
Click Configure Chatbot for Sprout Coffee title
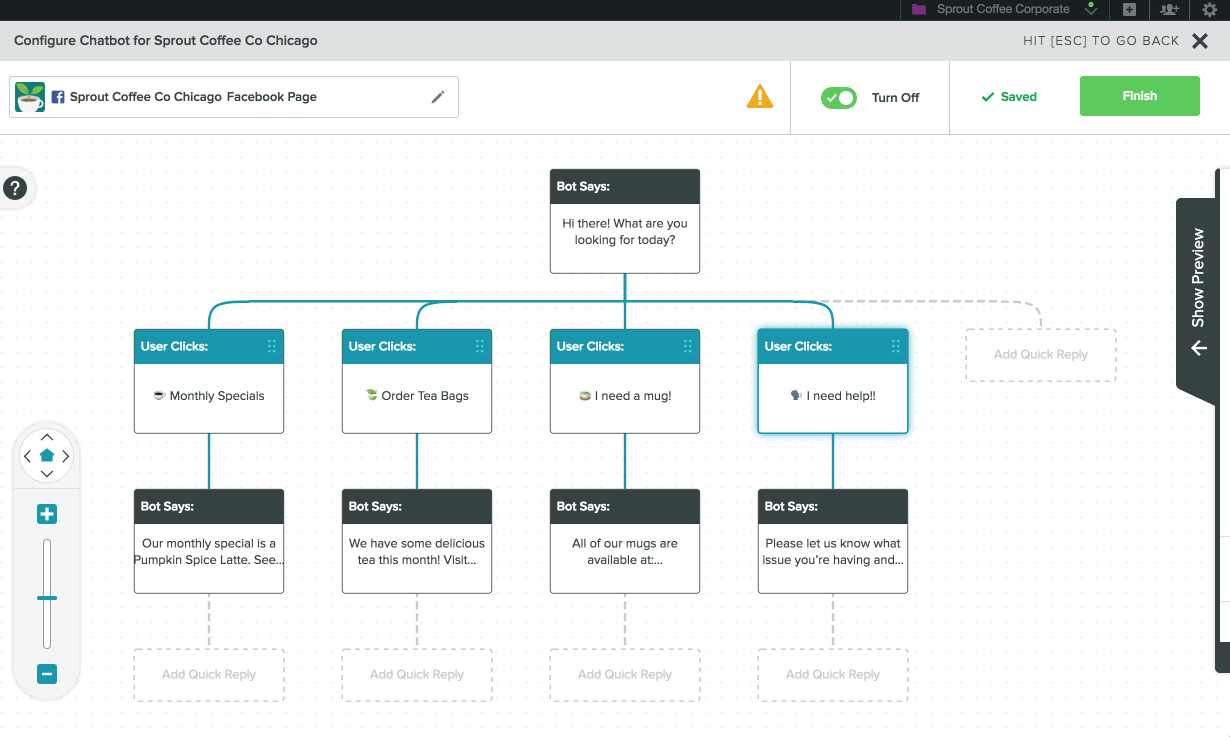(166, 41)
